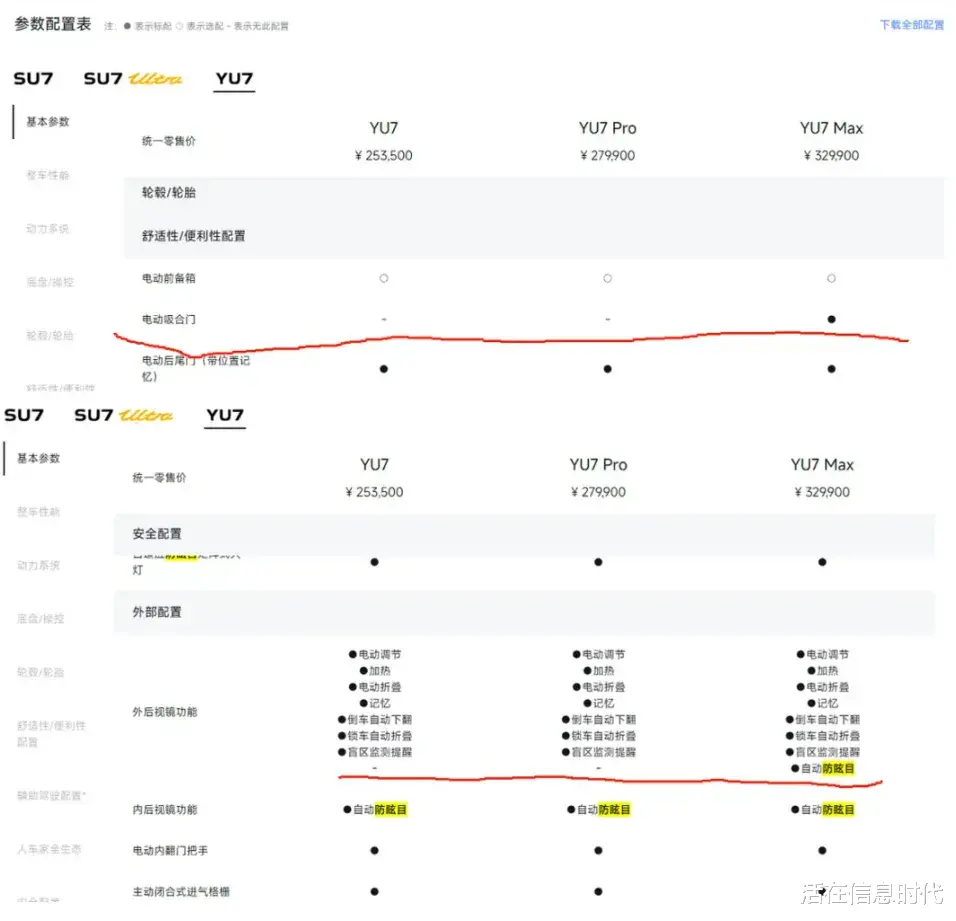Screen dimensions: 956x921
Task: Select the SU7 tab in the upper screenshot
Action: click(x=34, y=79)
